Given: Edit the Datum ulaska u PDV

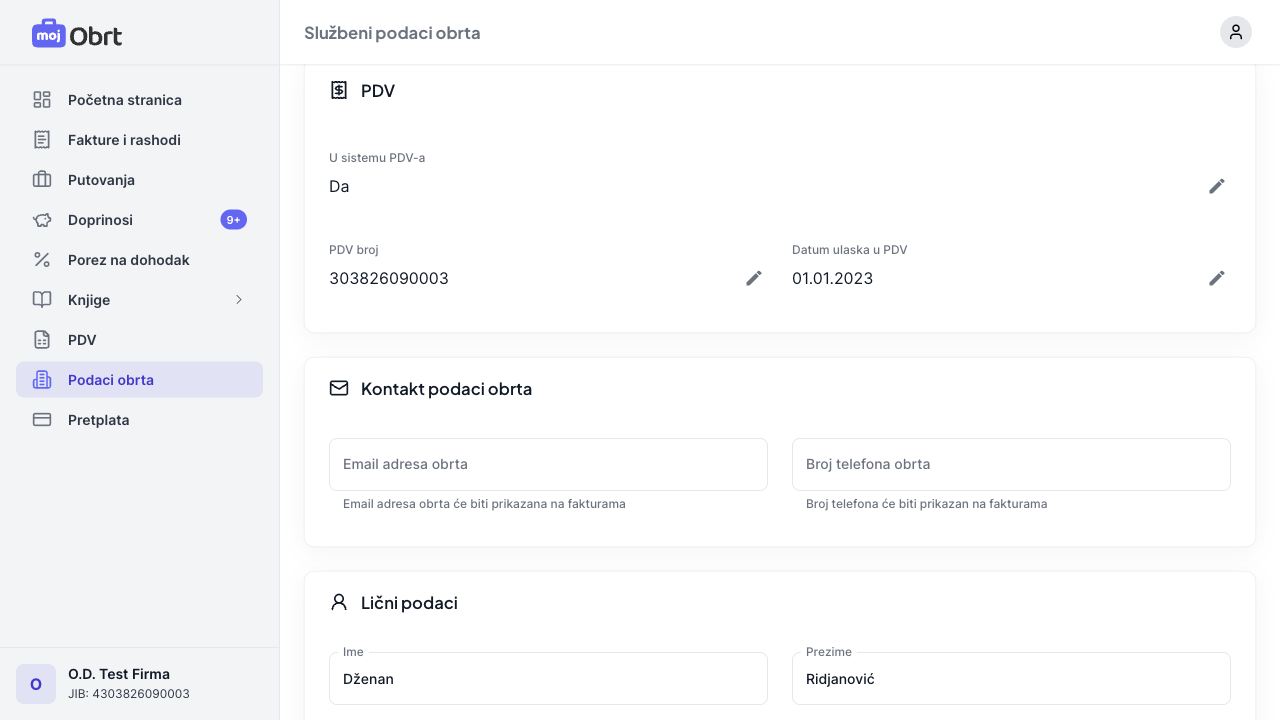Looking at the screenshot, I should (1216, 278).
